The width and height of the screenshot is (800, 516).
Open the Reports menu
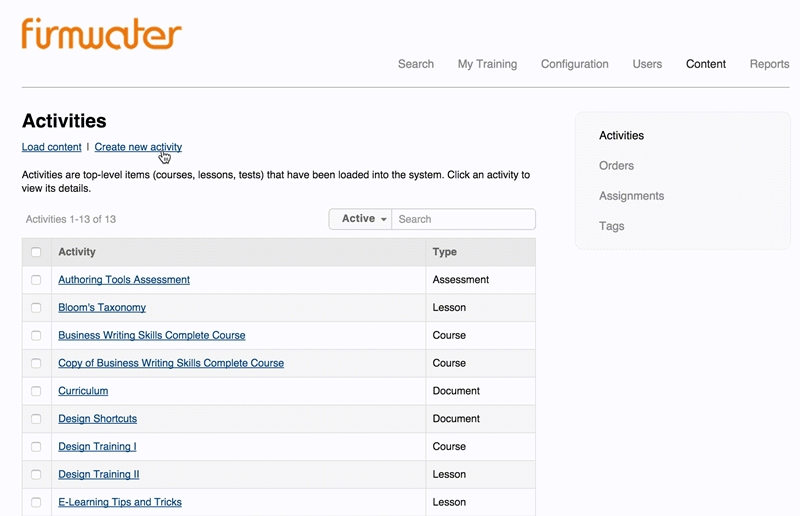[769, 64]
